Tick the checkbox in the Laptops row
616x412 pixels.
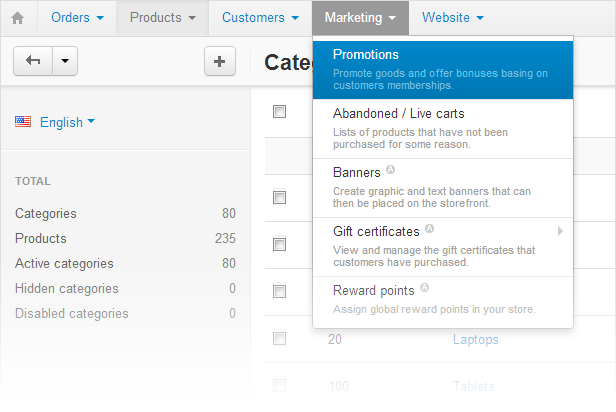279,339
